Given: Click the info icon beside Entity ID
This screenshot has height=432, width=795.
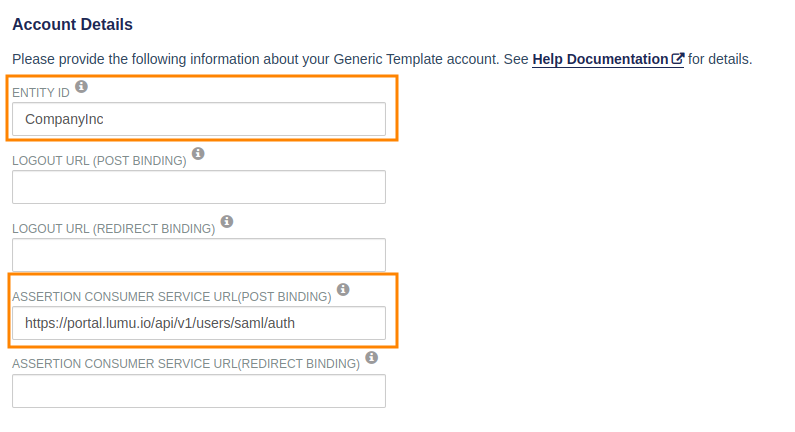Looking at the screenshot, I should (82, 87).
